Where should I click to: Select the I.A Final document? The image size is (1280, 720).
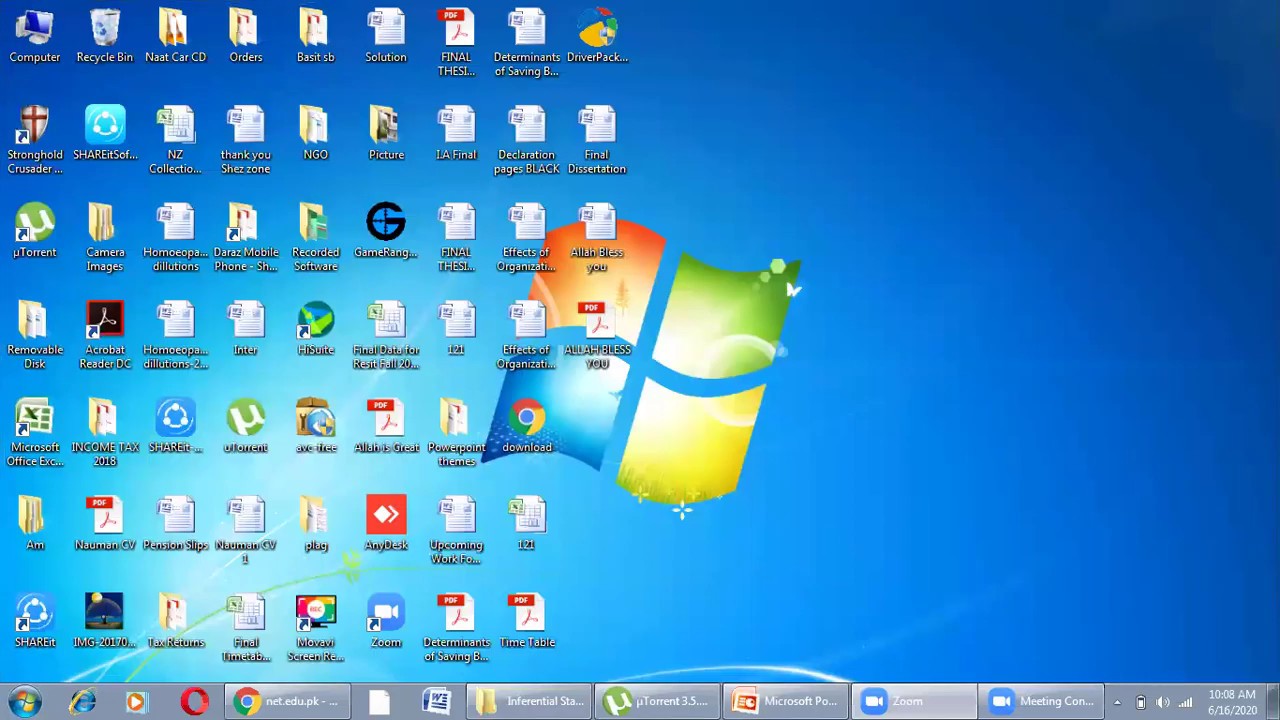click(456, 134)
